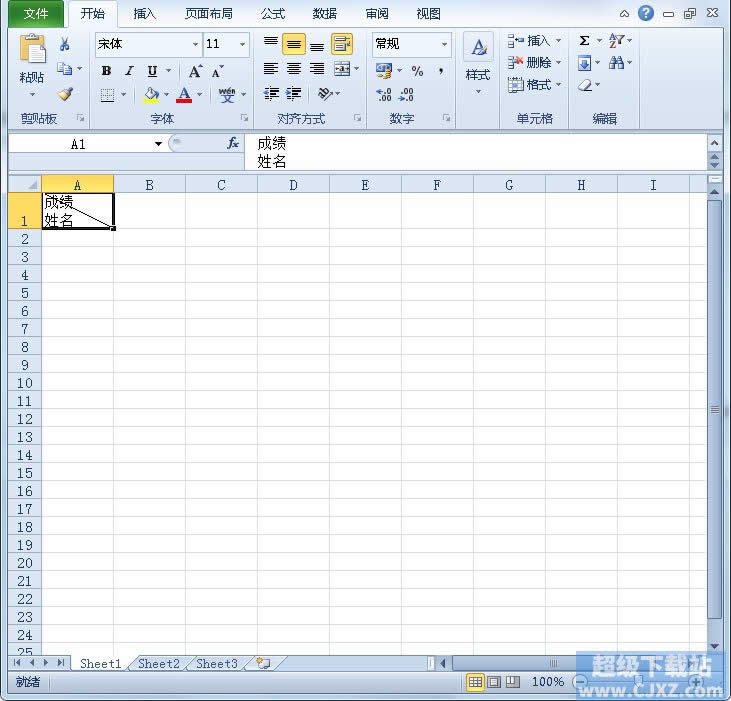Open the font size 11 dropdown
Image resolution: width=731 pixels, height=701 pixels.
pos(242,45)
